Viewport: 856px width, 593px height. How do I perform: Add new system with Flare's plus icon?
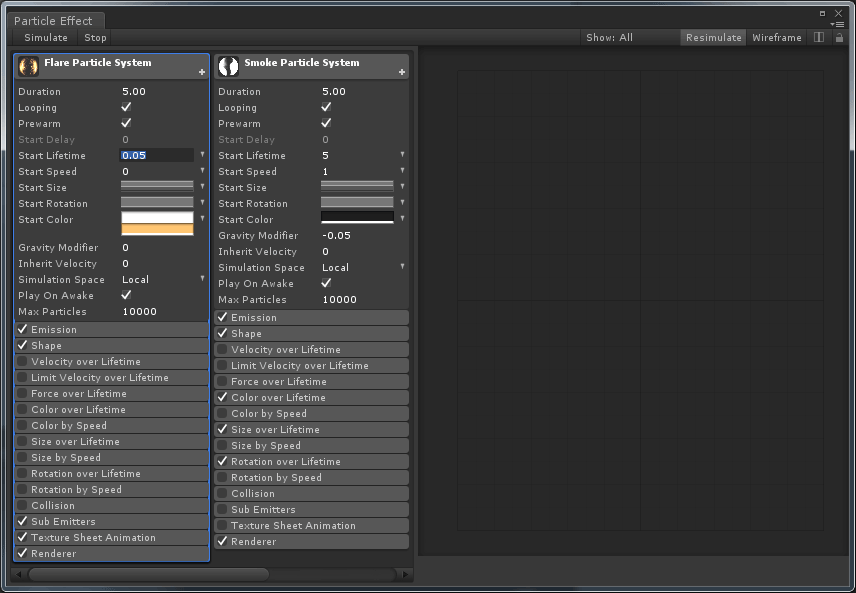202,72
